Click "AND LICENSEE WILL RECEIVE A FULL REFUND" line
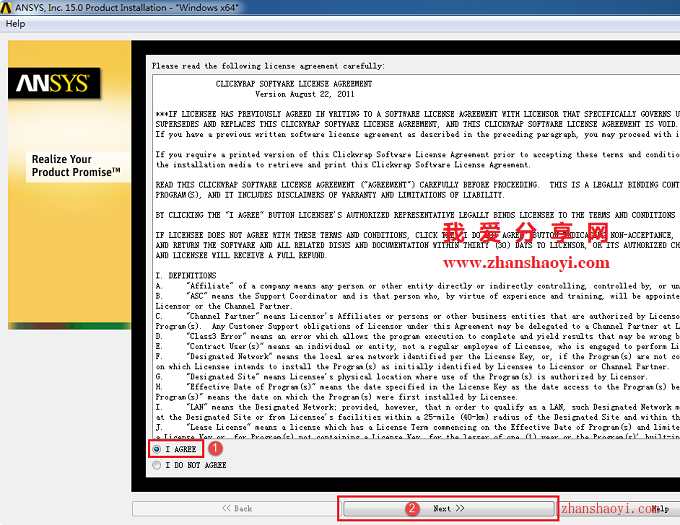The image size is (680, 525). tap(242, 255)
